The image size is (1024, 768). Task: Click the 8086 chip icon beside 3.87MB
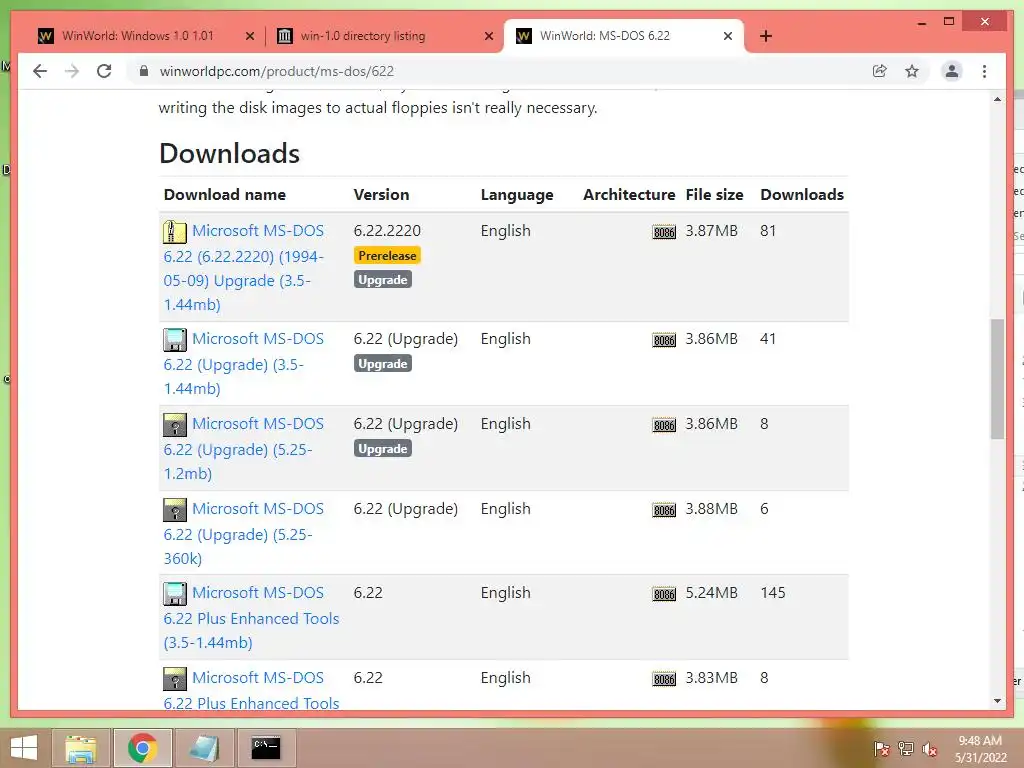click(664, 232)
